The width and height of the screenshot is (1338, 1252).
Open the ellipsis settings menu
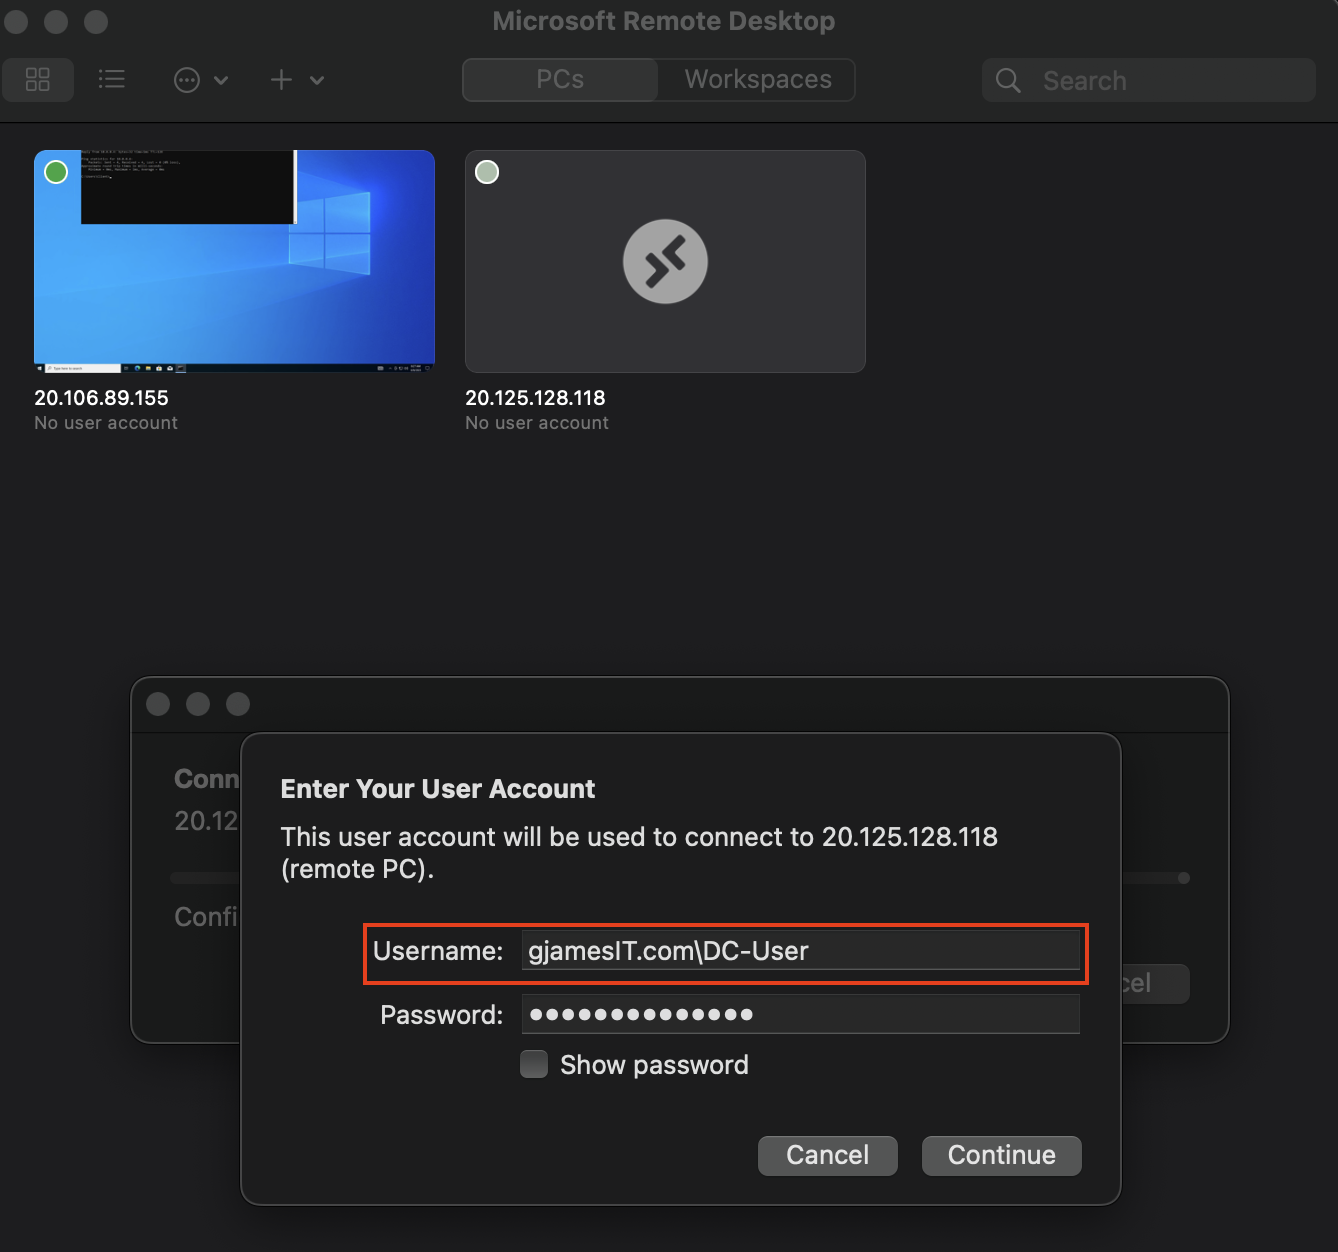pos(187,80)
